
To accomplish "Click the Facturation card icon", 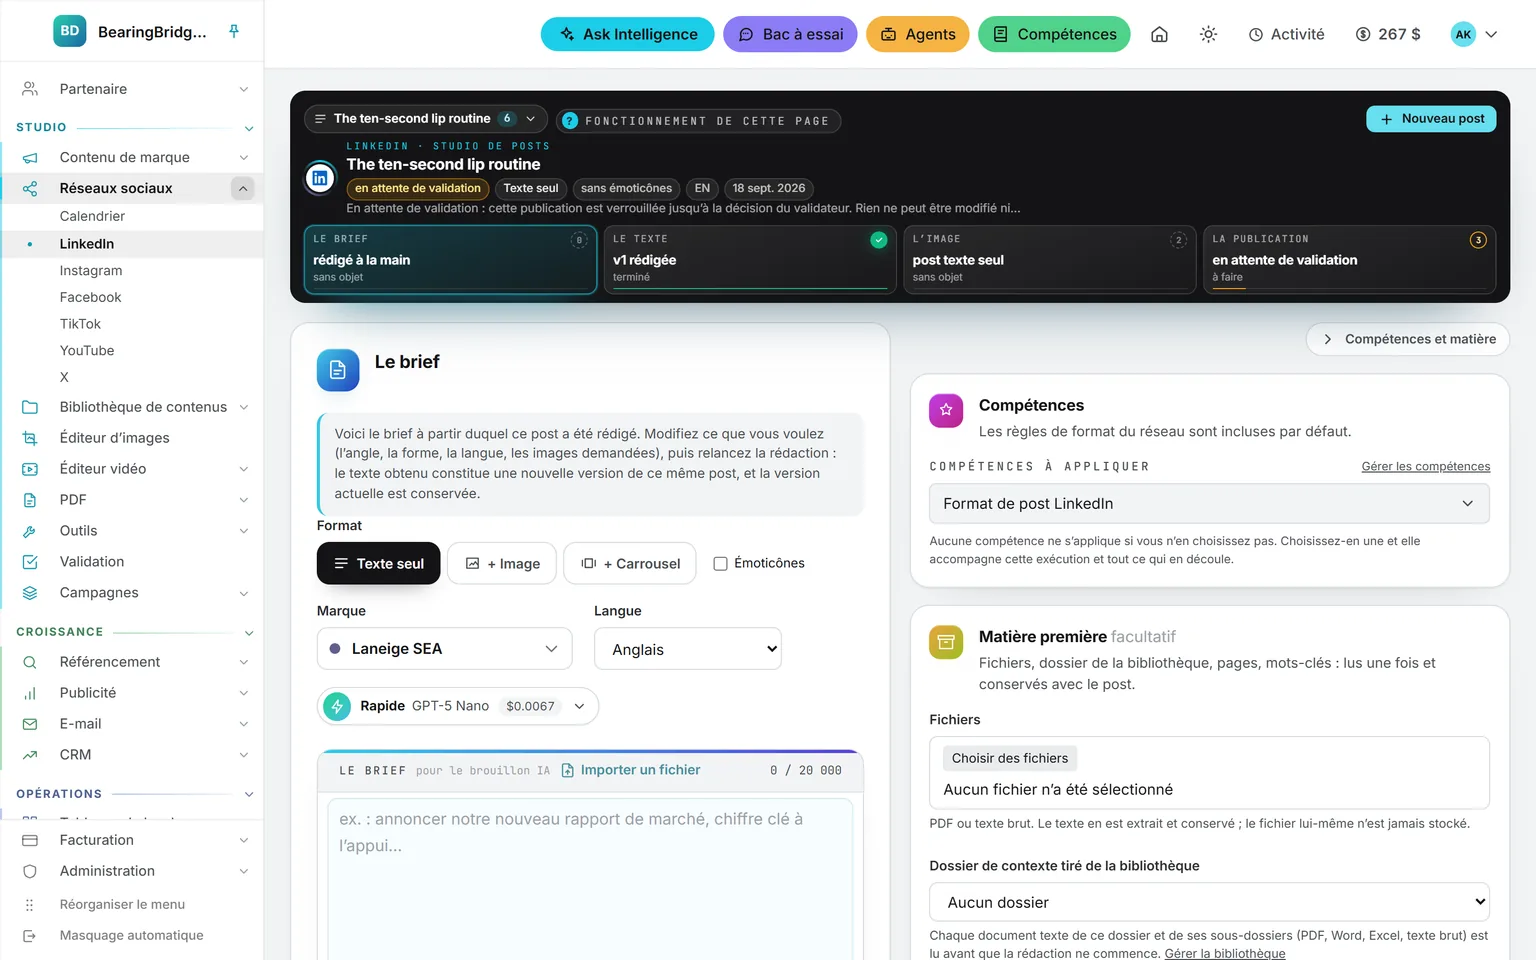I will pyautogui.click(x=30, y=840).
